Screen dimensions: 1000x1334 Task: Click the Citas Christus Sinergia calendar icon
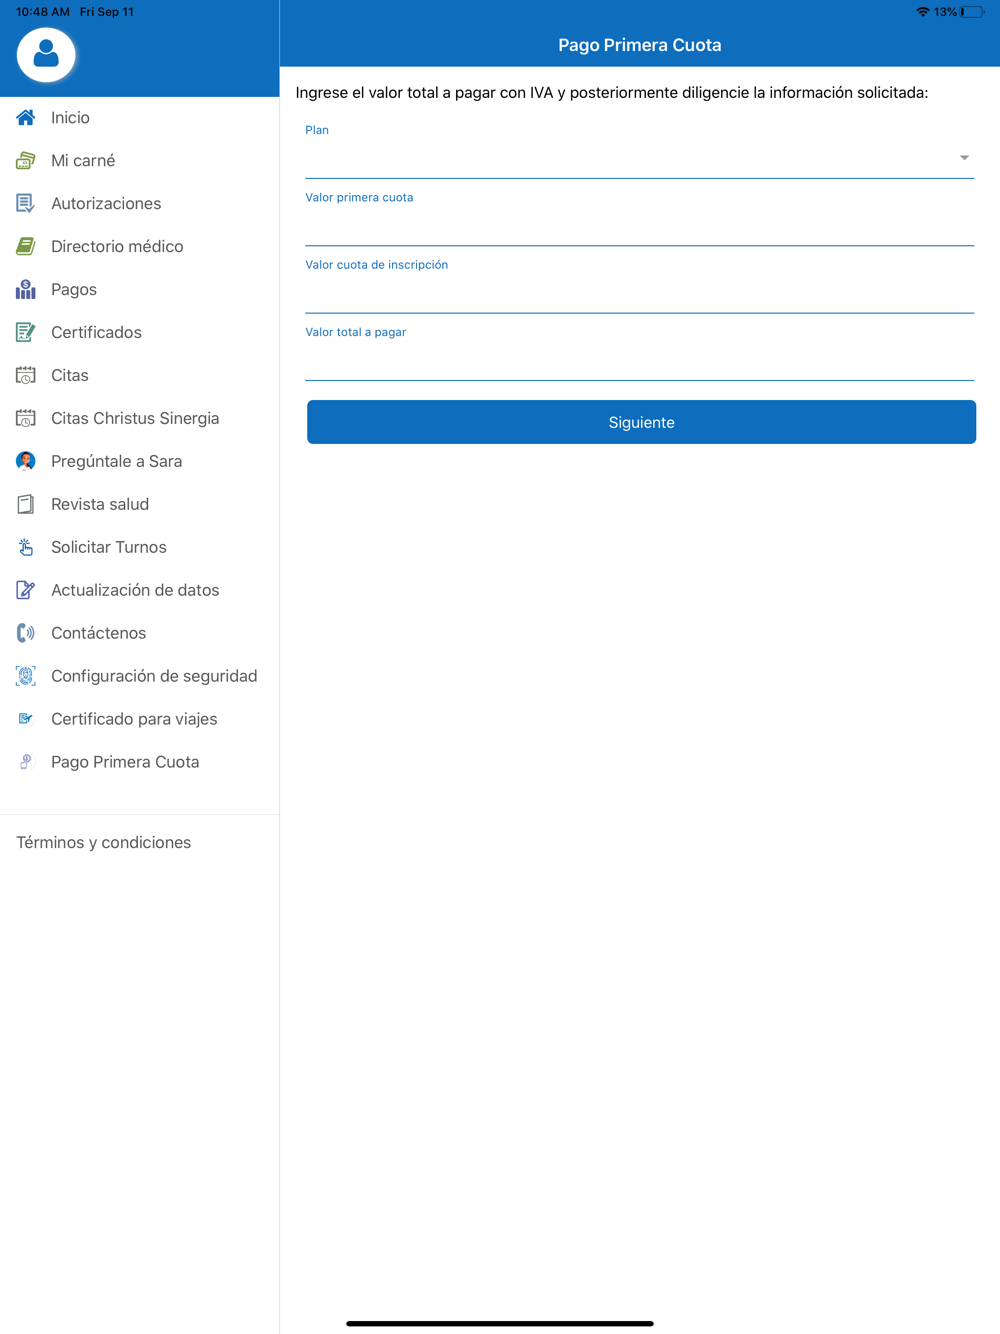click(x=26, y=418)
